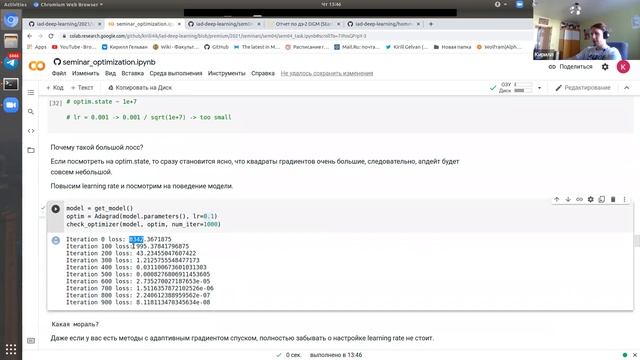Copy link to cell icon
The height and width of the screenshot is (360, 640).
(579, 199)
